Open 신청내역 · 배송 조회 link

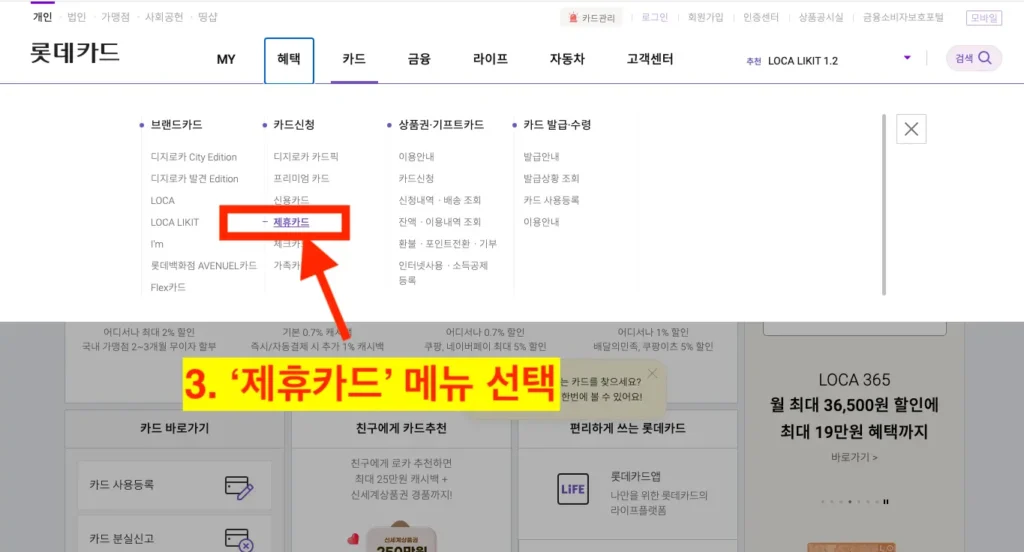[x=440, y=200]
